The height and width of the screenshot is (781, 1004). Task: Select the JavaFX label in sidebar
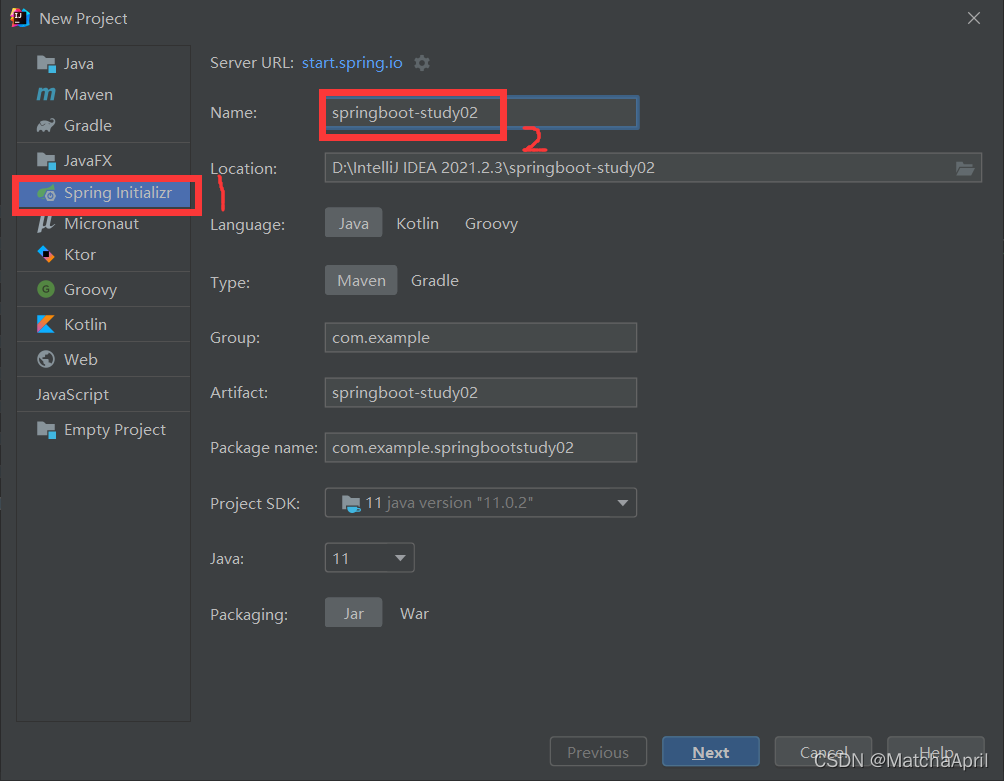click(x=88, y=160)
